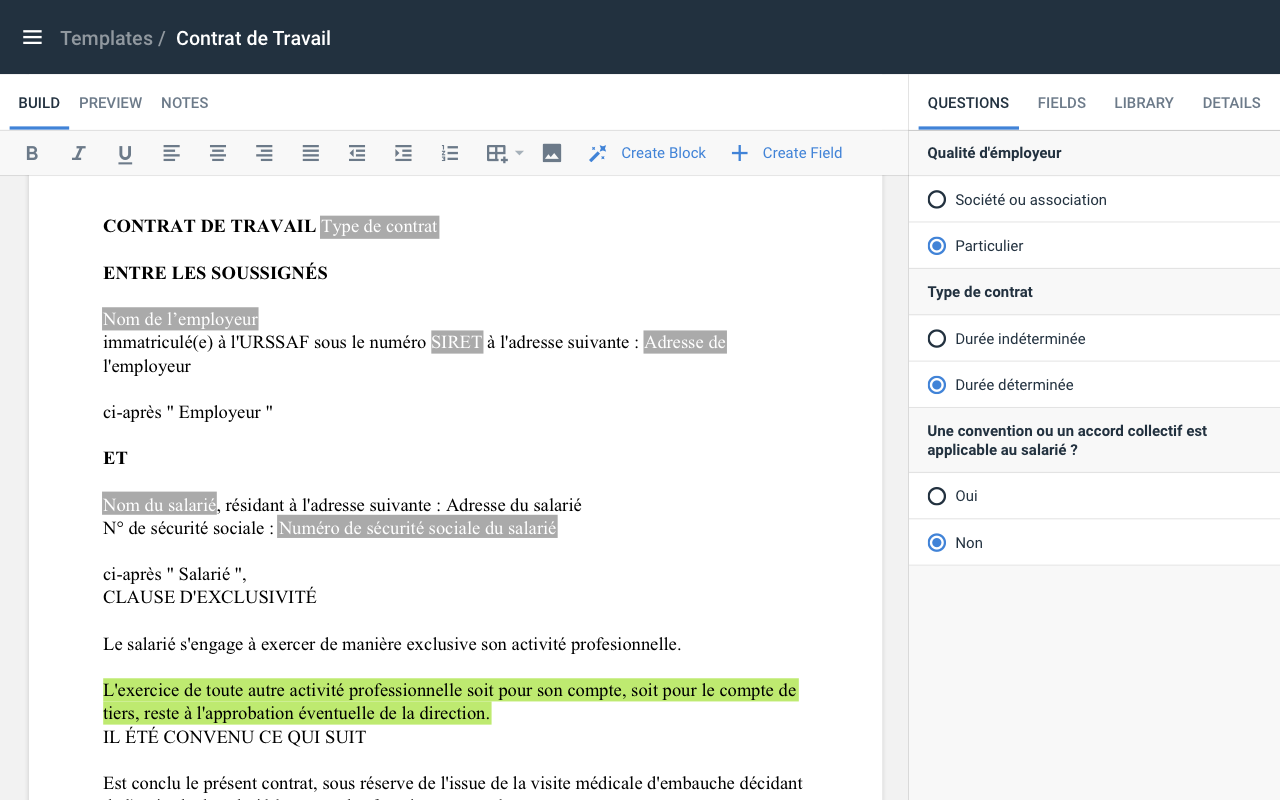Open the LIBRARY tab

click(1144, 103)
